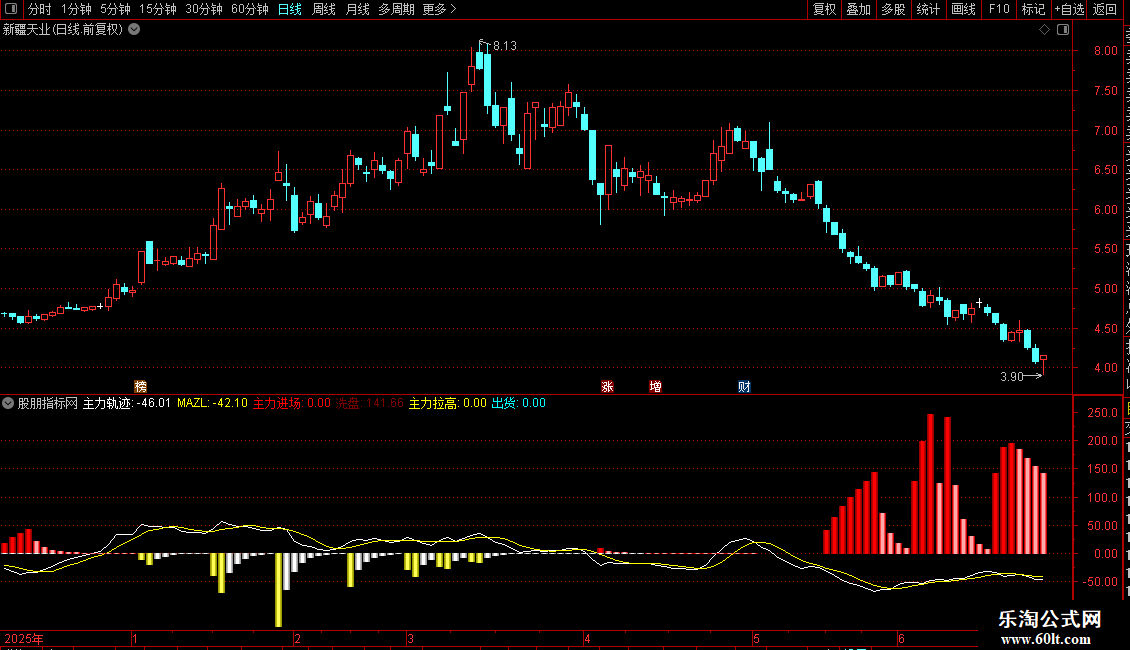Click the diamond marker icon
1130x650 pixels.
coord(1044,30)
